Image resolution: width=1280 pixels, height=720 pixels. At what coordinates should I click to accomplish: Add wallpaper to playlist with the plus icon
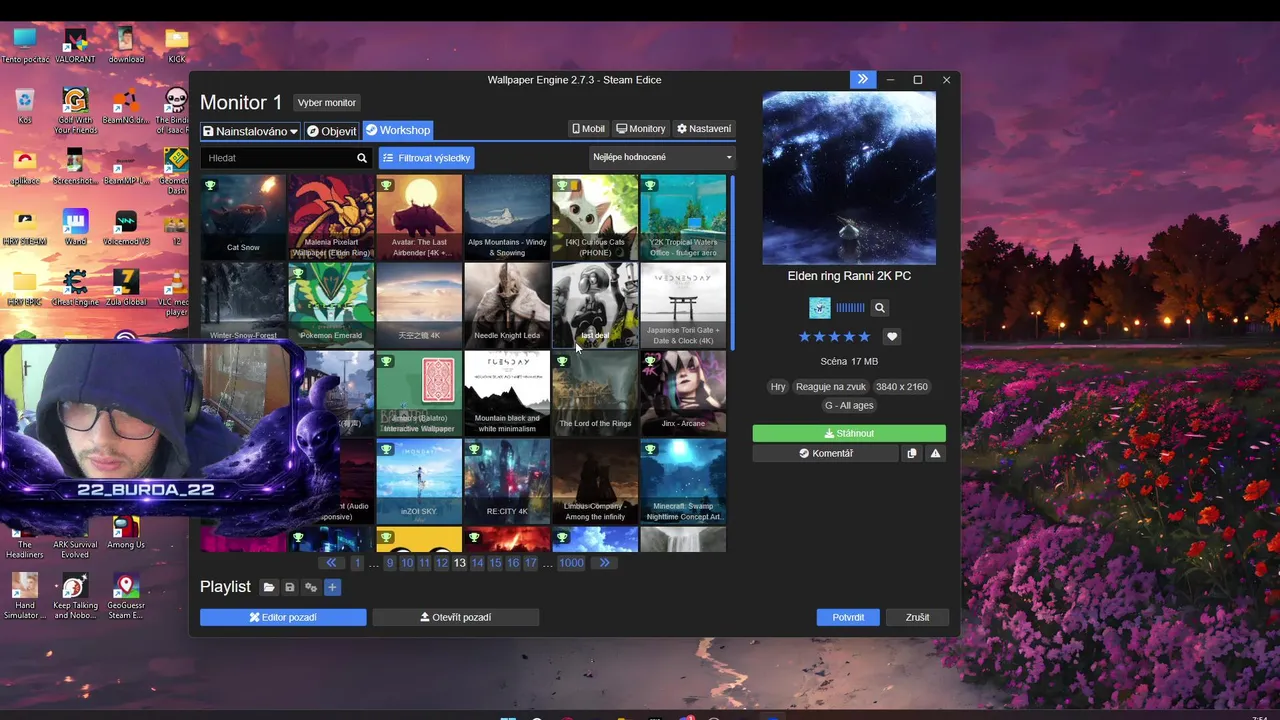(x=333, y=588)
